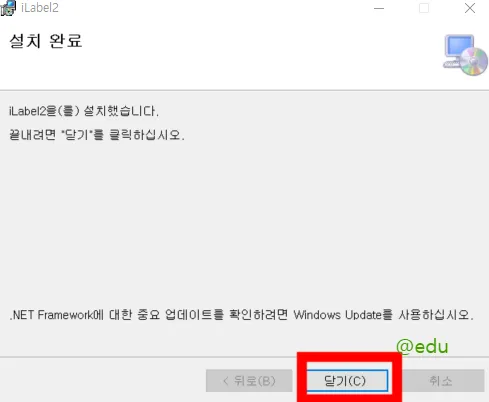Click the iLabel2 installer icon in title bar
The width and height of the screenshot is (489, 402).
pyautogui.click(x=8, y=8)
